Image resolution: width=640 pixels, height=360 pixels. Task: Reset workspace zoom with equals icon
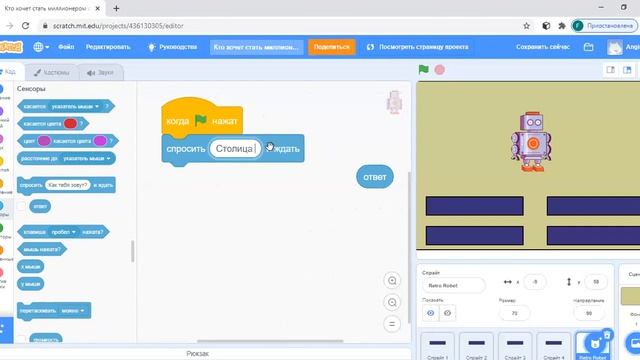point(392,324)
